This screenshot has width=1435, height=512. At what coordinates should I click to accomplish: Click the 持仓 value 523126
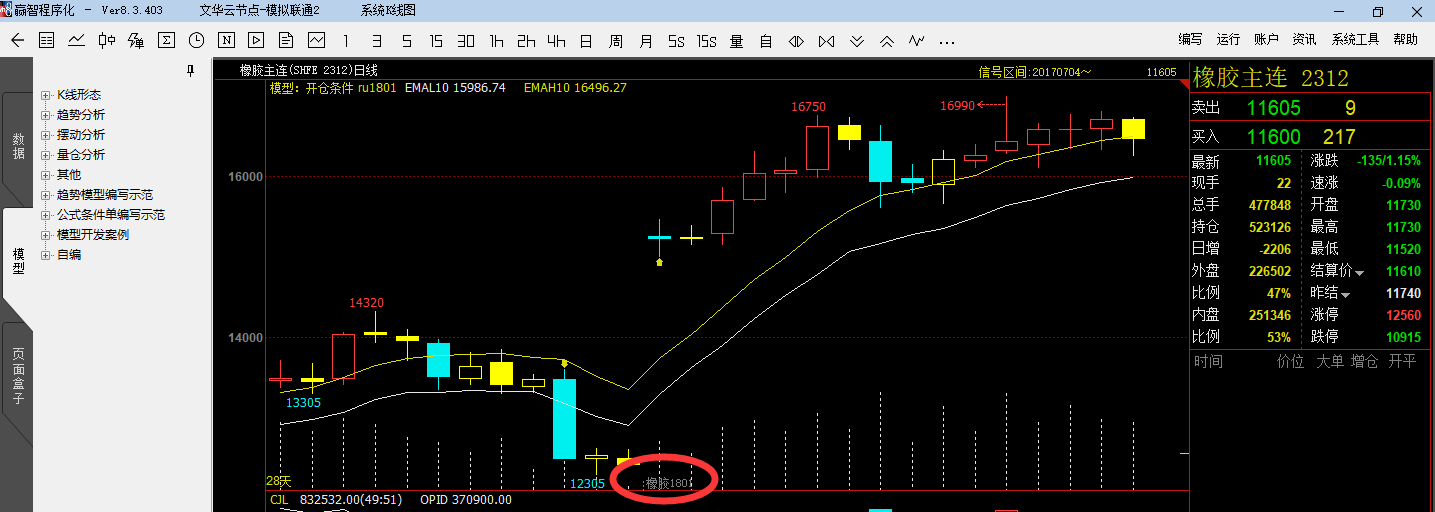click(1270, 227)
